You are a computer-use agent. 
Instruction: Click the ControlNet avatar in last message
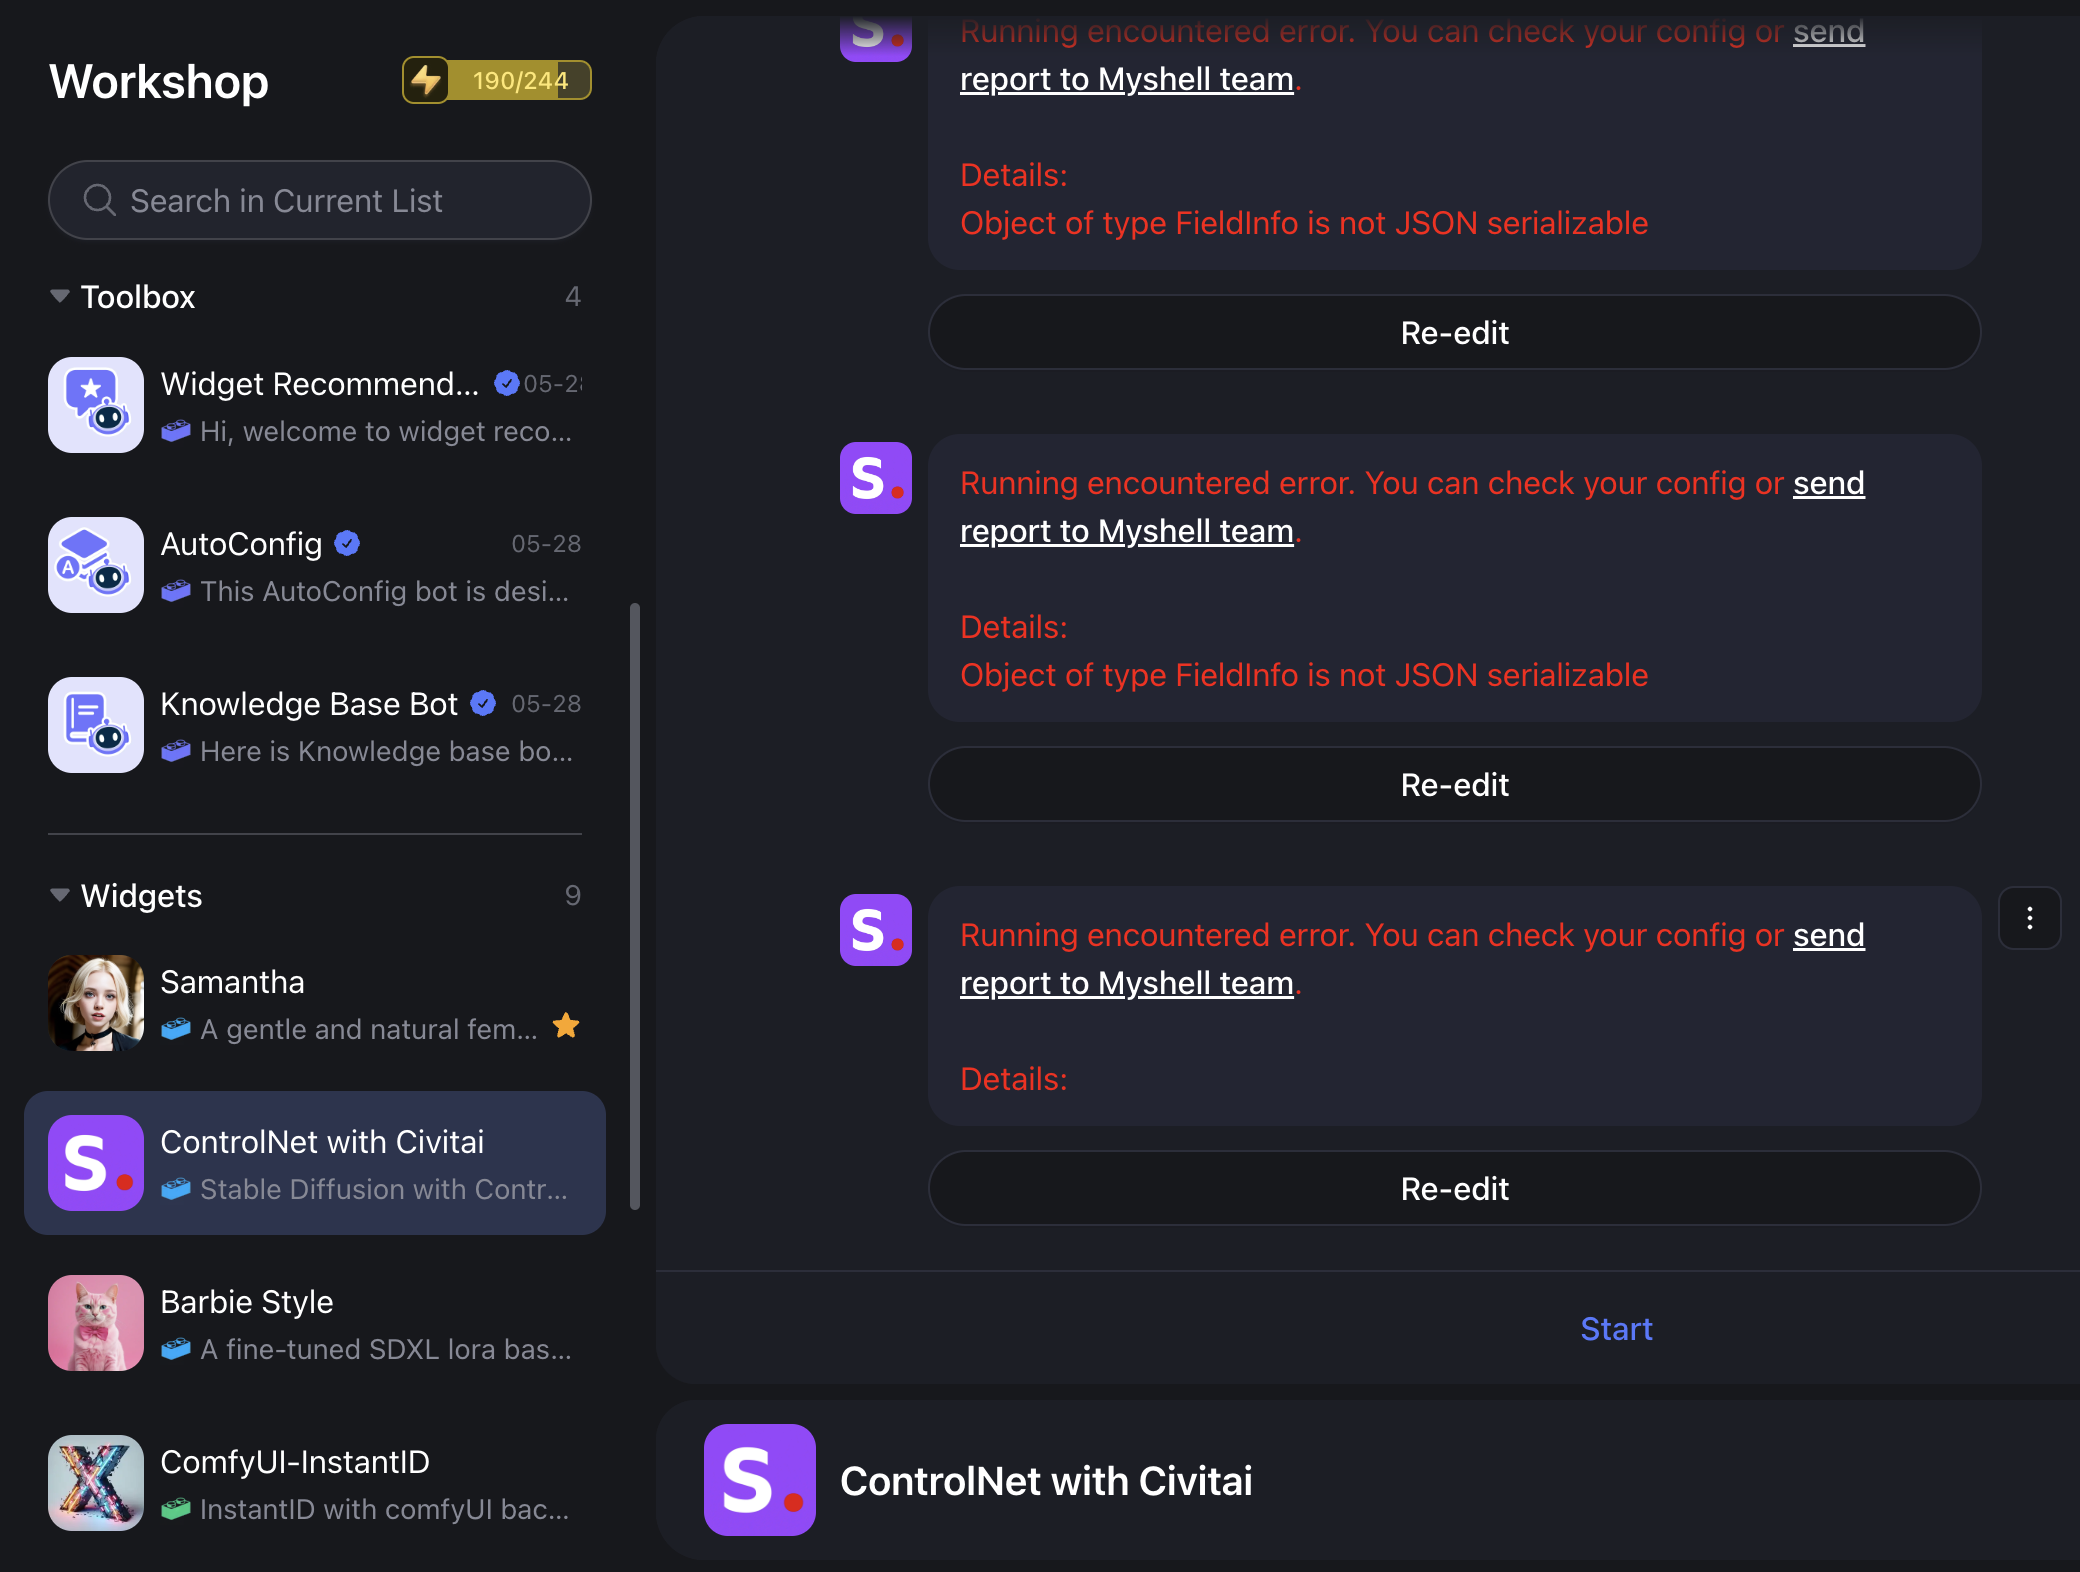click(x=876, y=930)
